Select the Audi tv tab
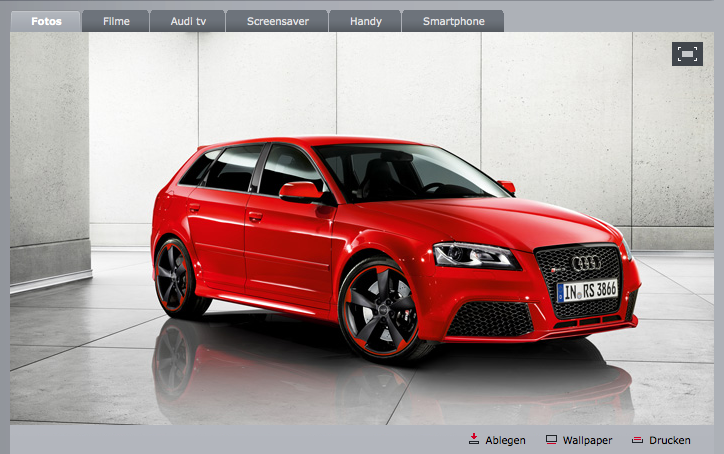The width and height of the screenshot is (724, 454). (x=188, y=21)
